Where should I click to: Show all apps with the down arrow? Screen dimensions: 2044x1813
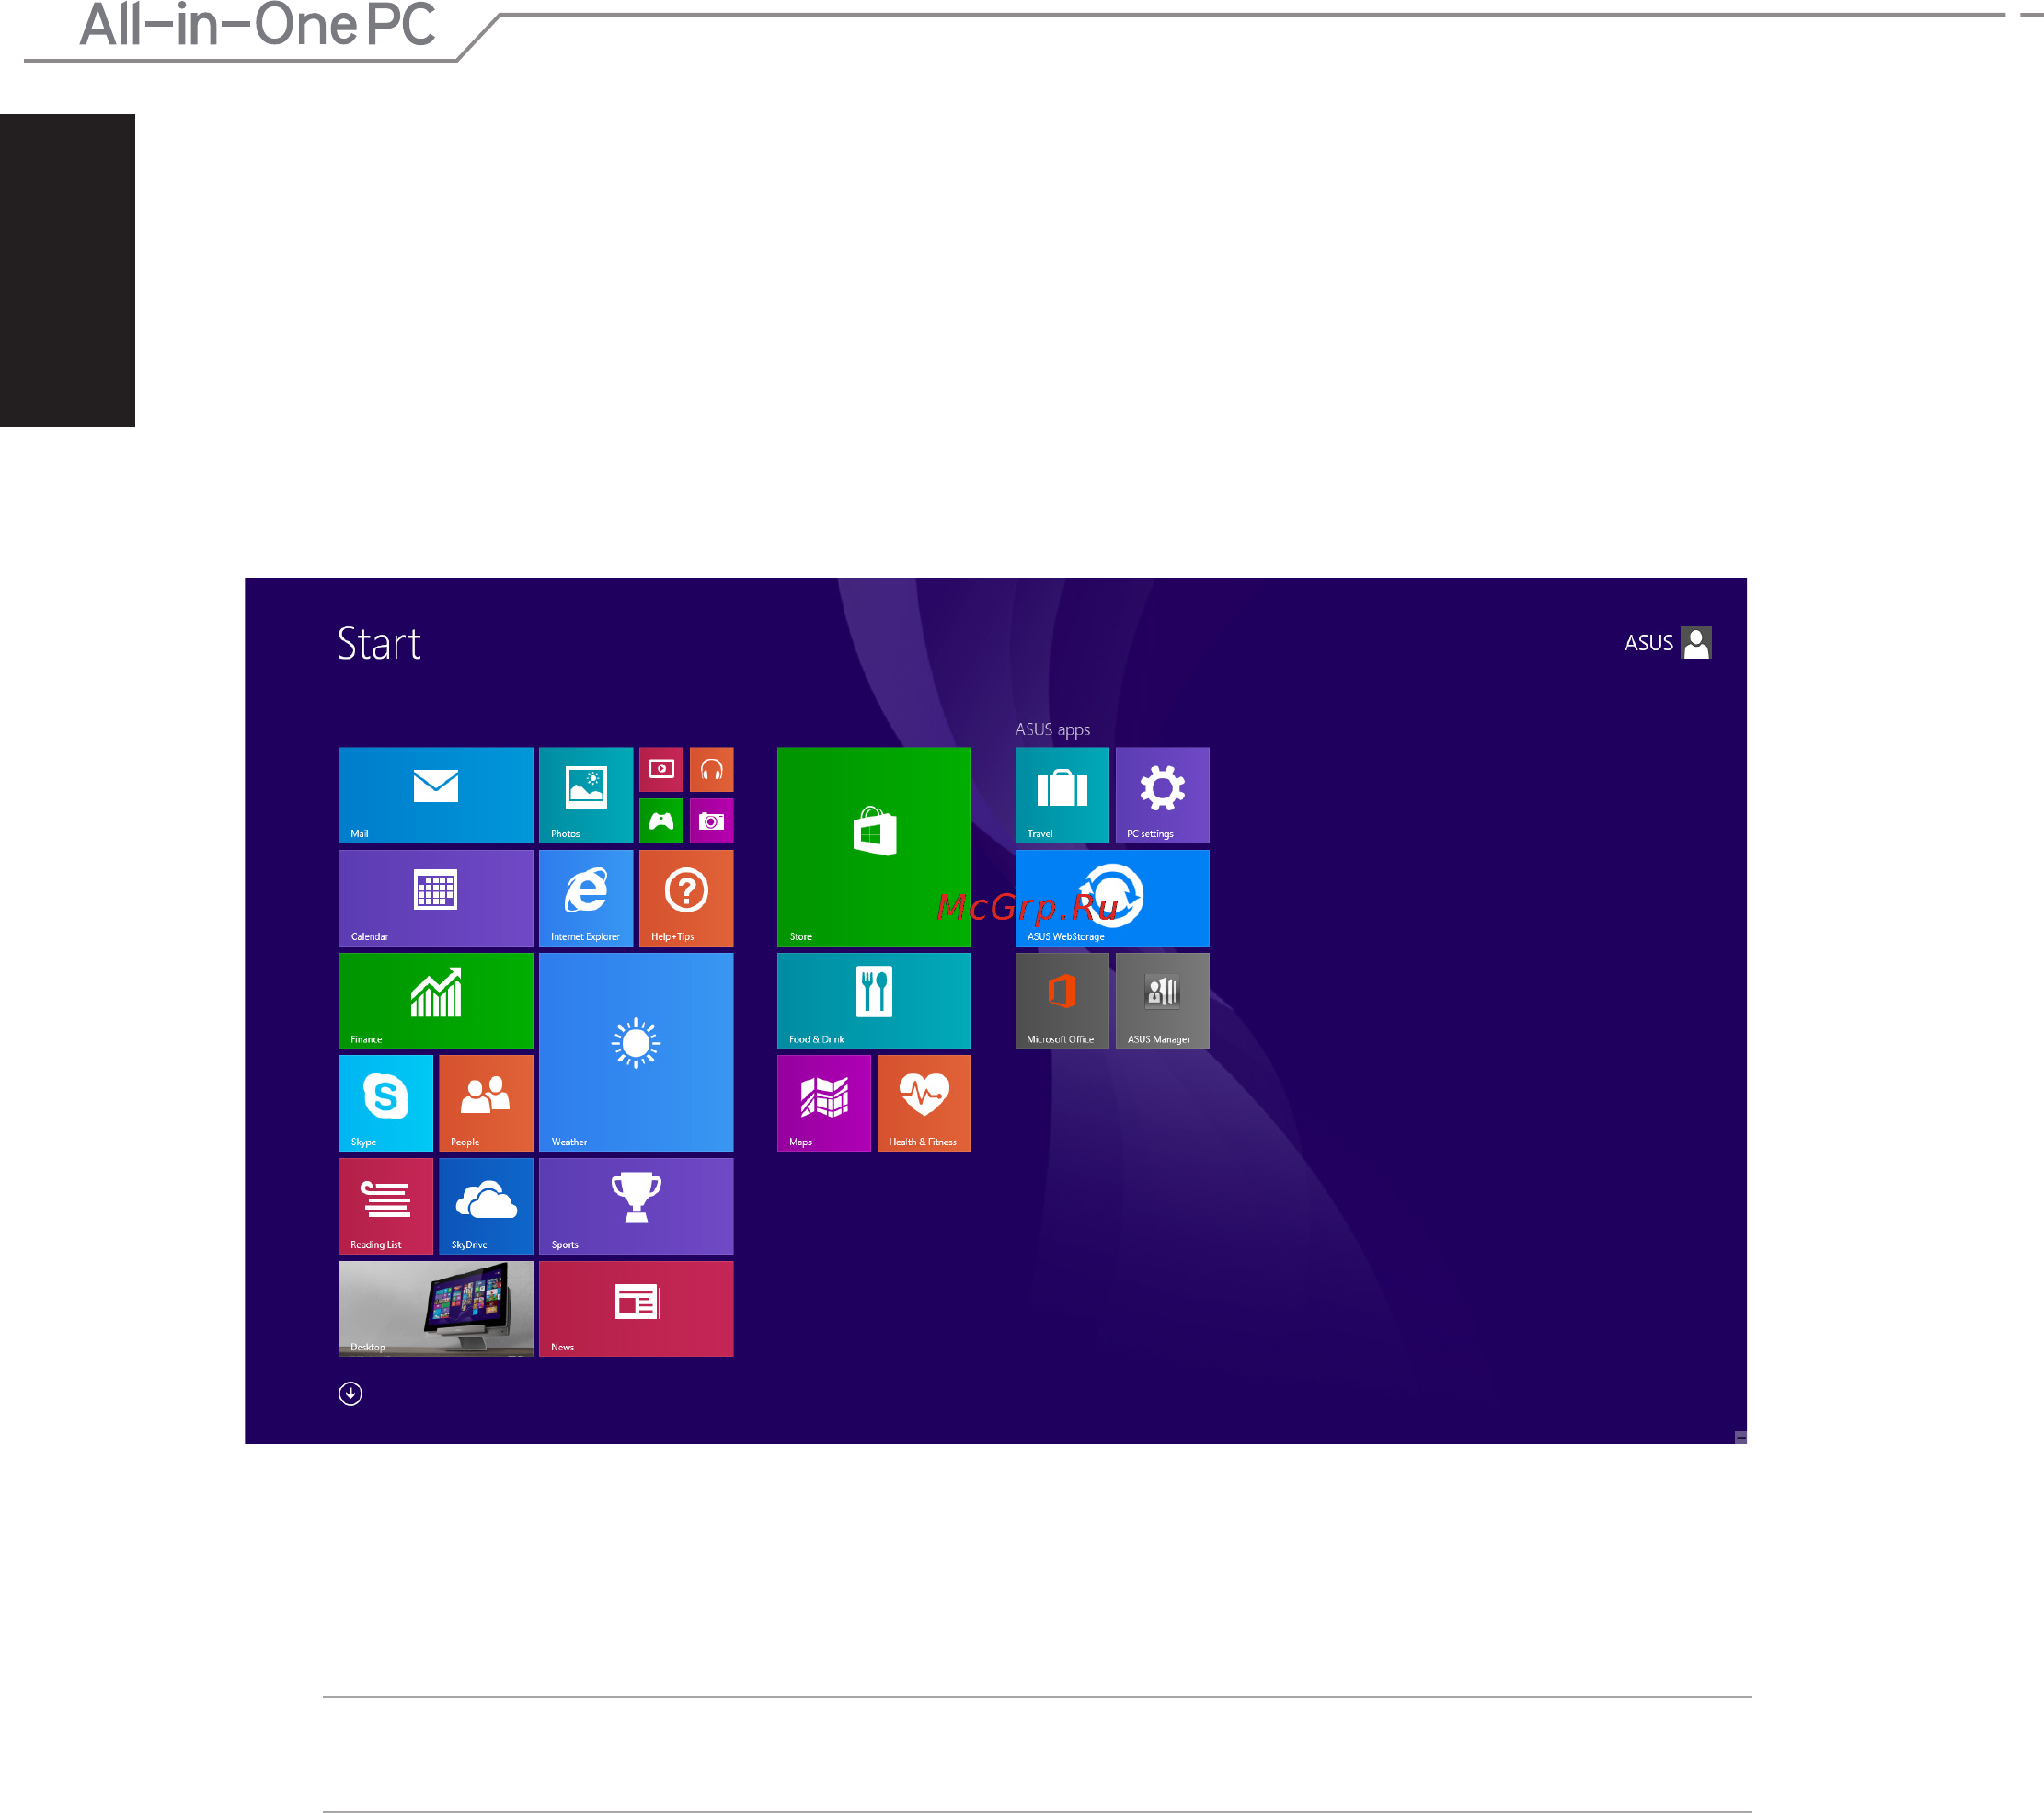(x=350, y=1393)
